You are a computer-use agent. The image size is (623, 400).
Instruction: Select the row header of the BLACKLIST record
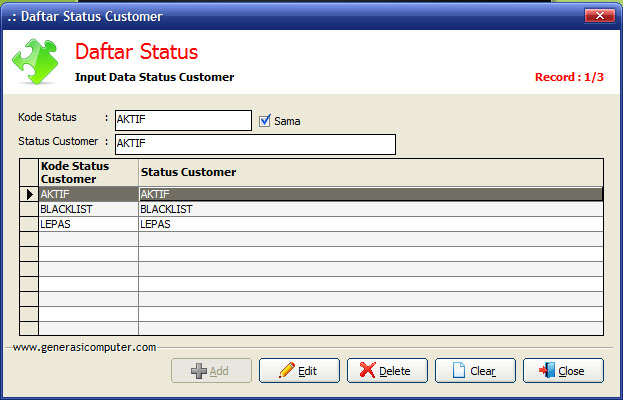point(29,210)
